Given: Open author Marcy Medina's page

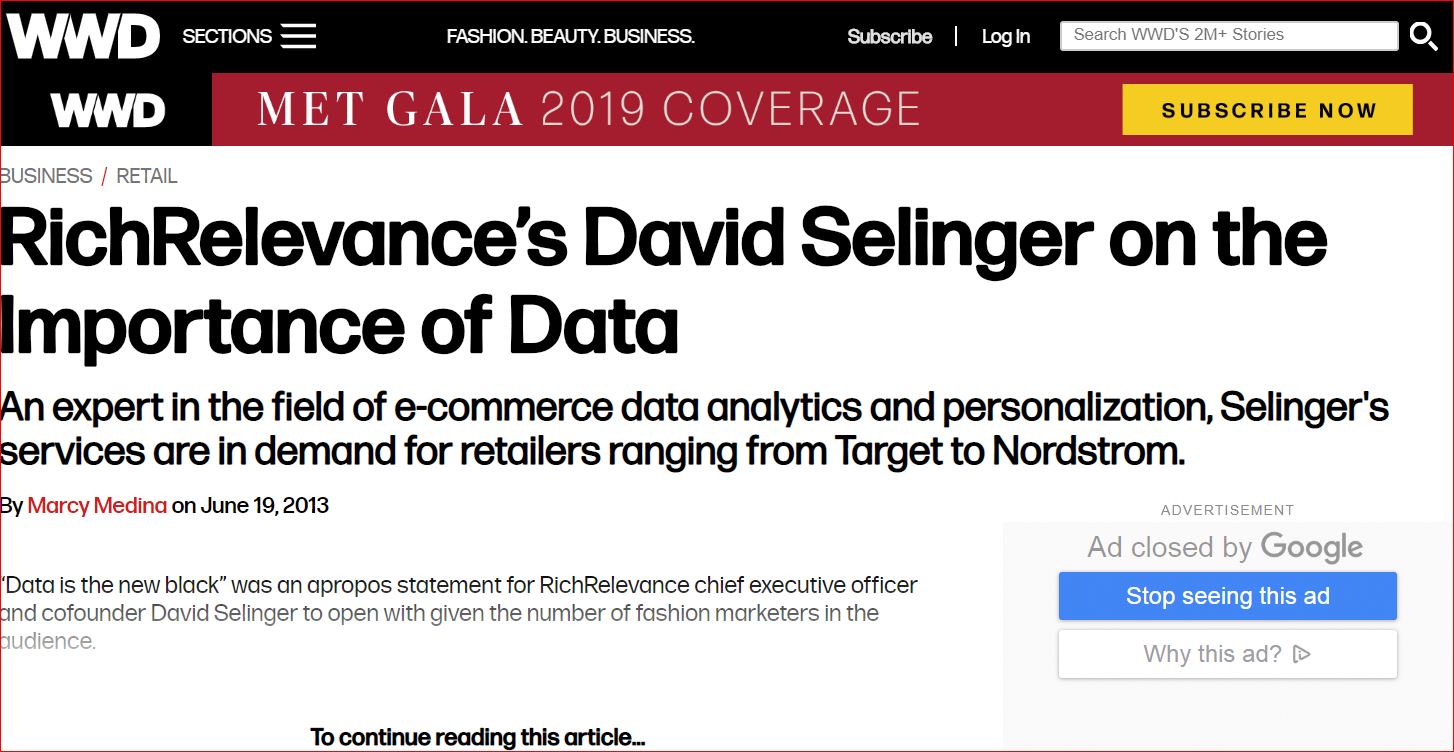Looking at the screenshot, I should (x=97, y=505).
